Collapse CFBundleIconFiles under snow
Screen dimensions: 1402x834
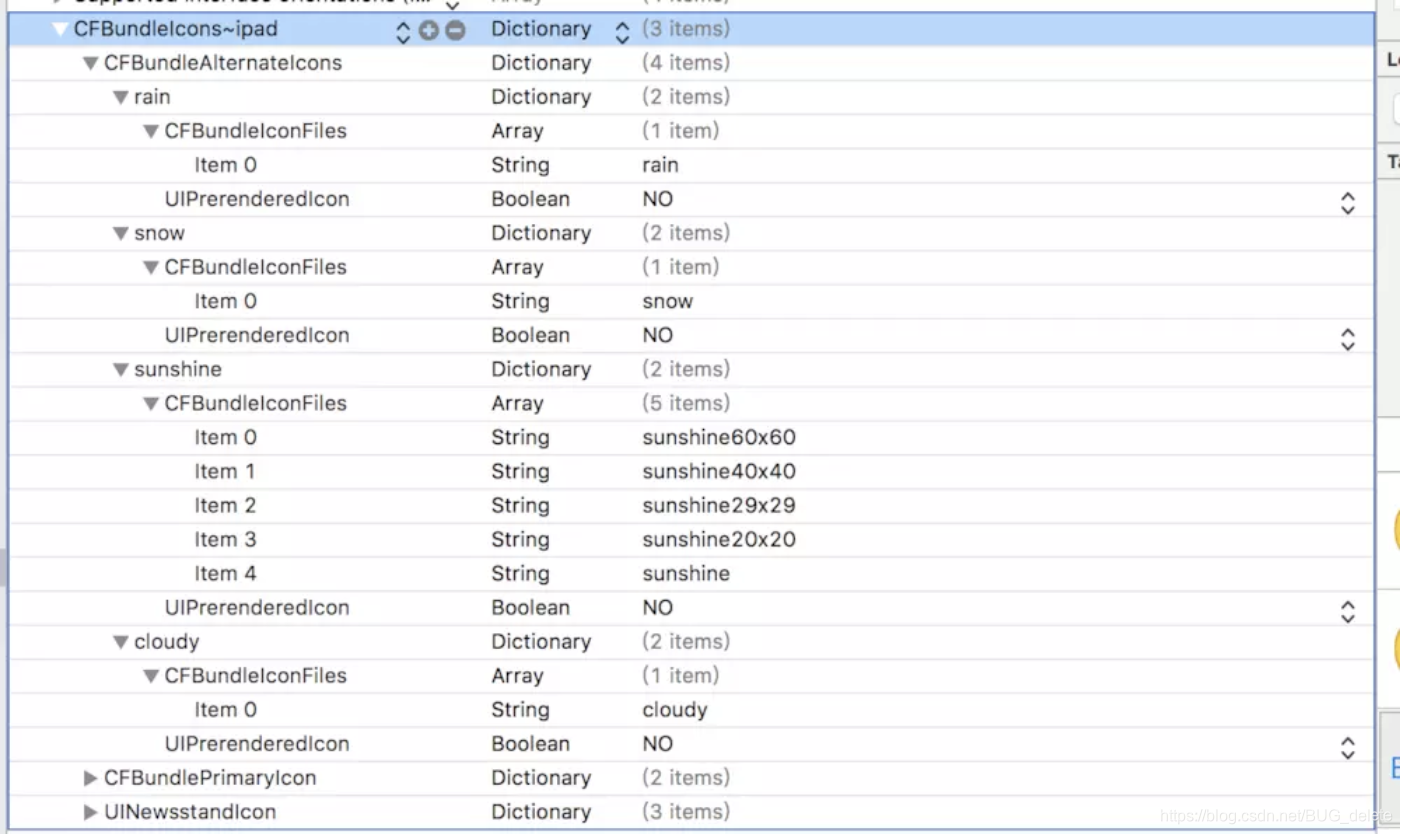point(152,268)
